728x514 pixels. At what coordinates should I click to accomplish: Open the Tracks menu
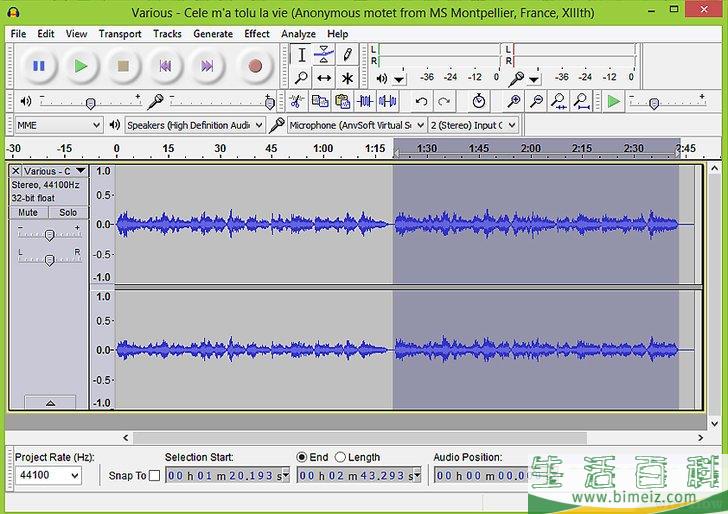pyautogui.click(x=167, y=34)
